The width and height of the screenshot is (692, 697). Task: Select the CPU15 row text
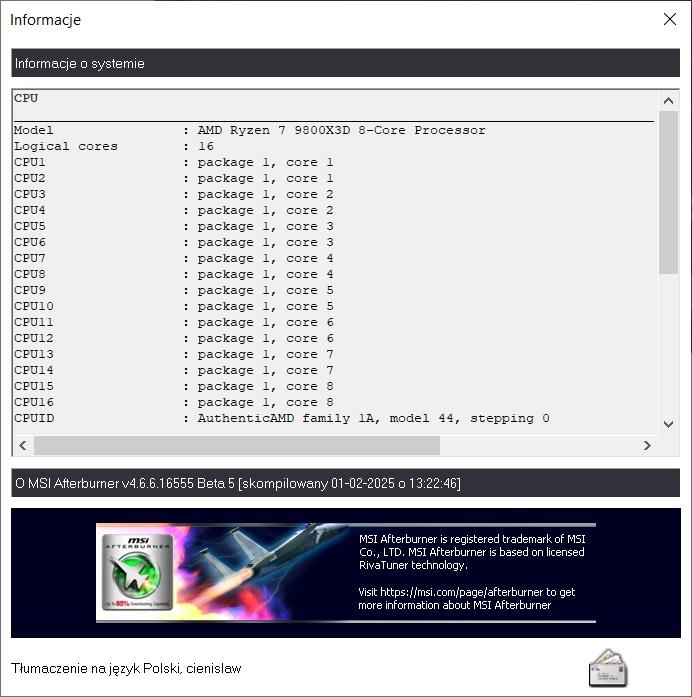click(173, 386)
